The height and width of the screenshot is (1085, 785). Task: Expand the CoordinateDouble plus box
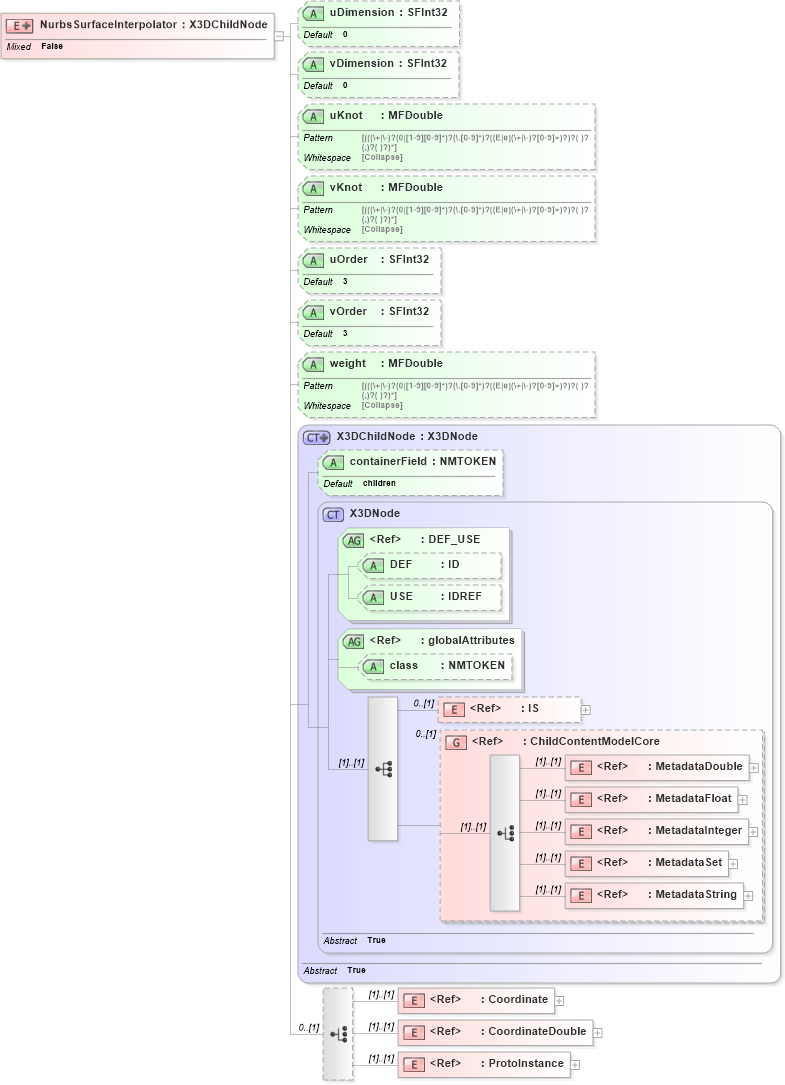click(x=597, y=1033)
